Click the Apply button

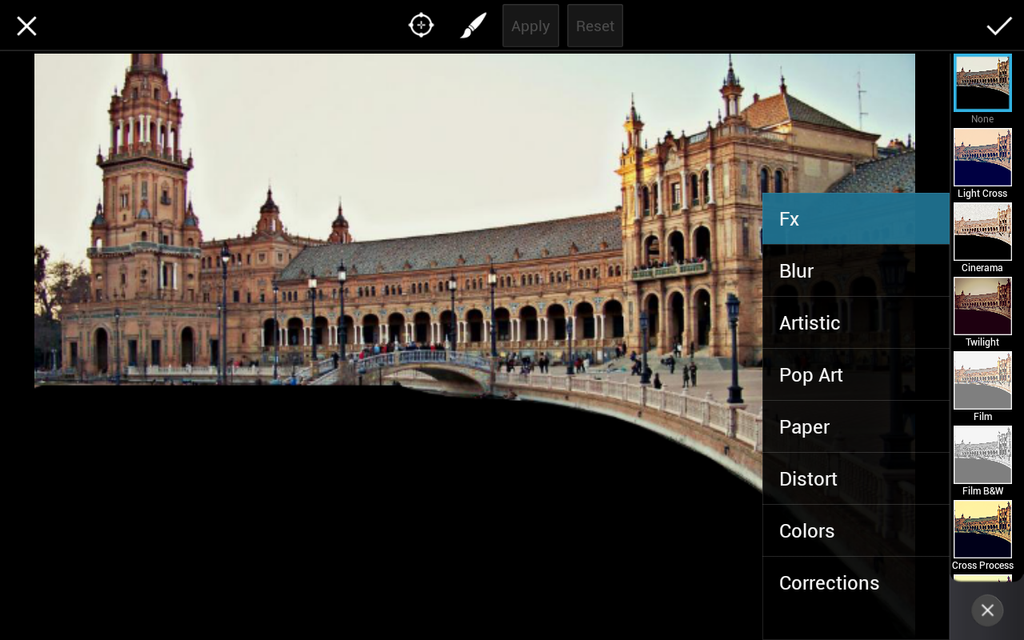click(530, 26)
